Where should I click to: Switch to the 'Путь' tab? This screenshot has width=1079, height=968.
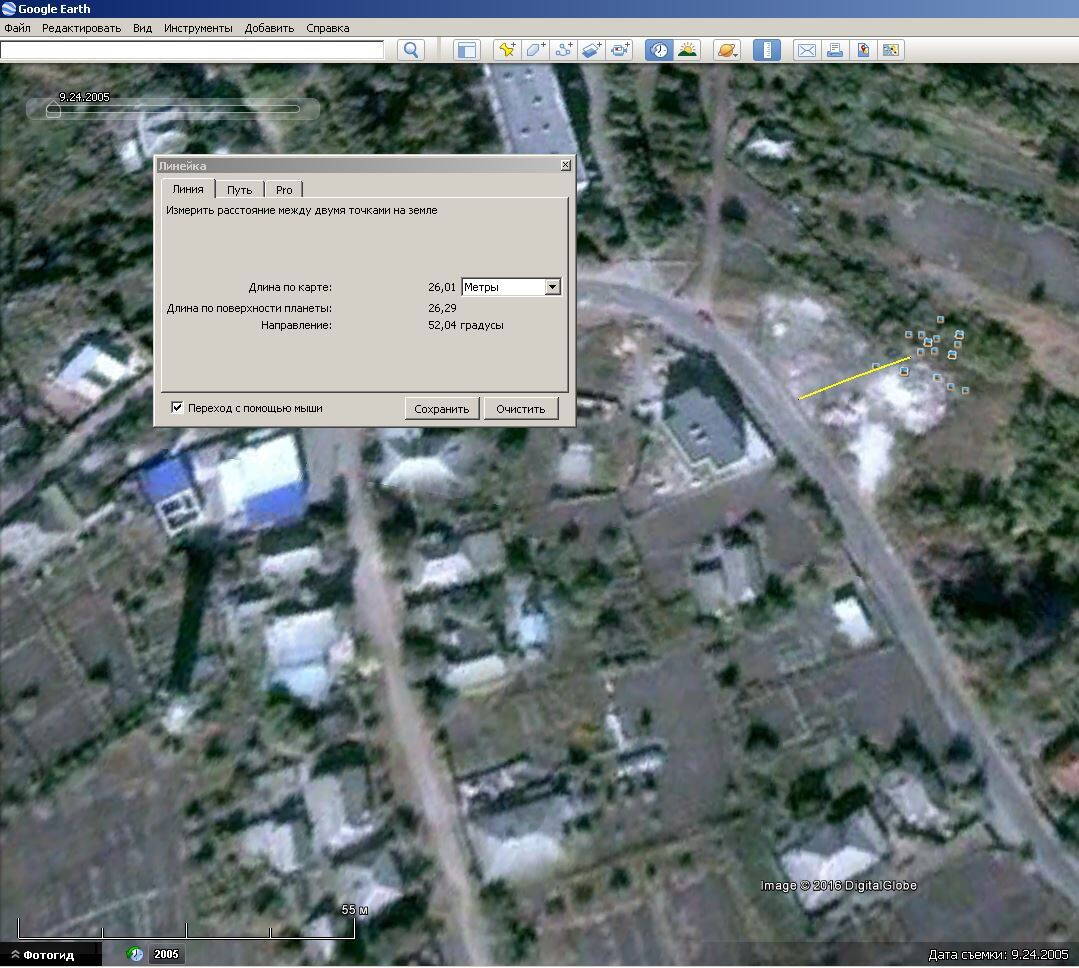239,190
